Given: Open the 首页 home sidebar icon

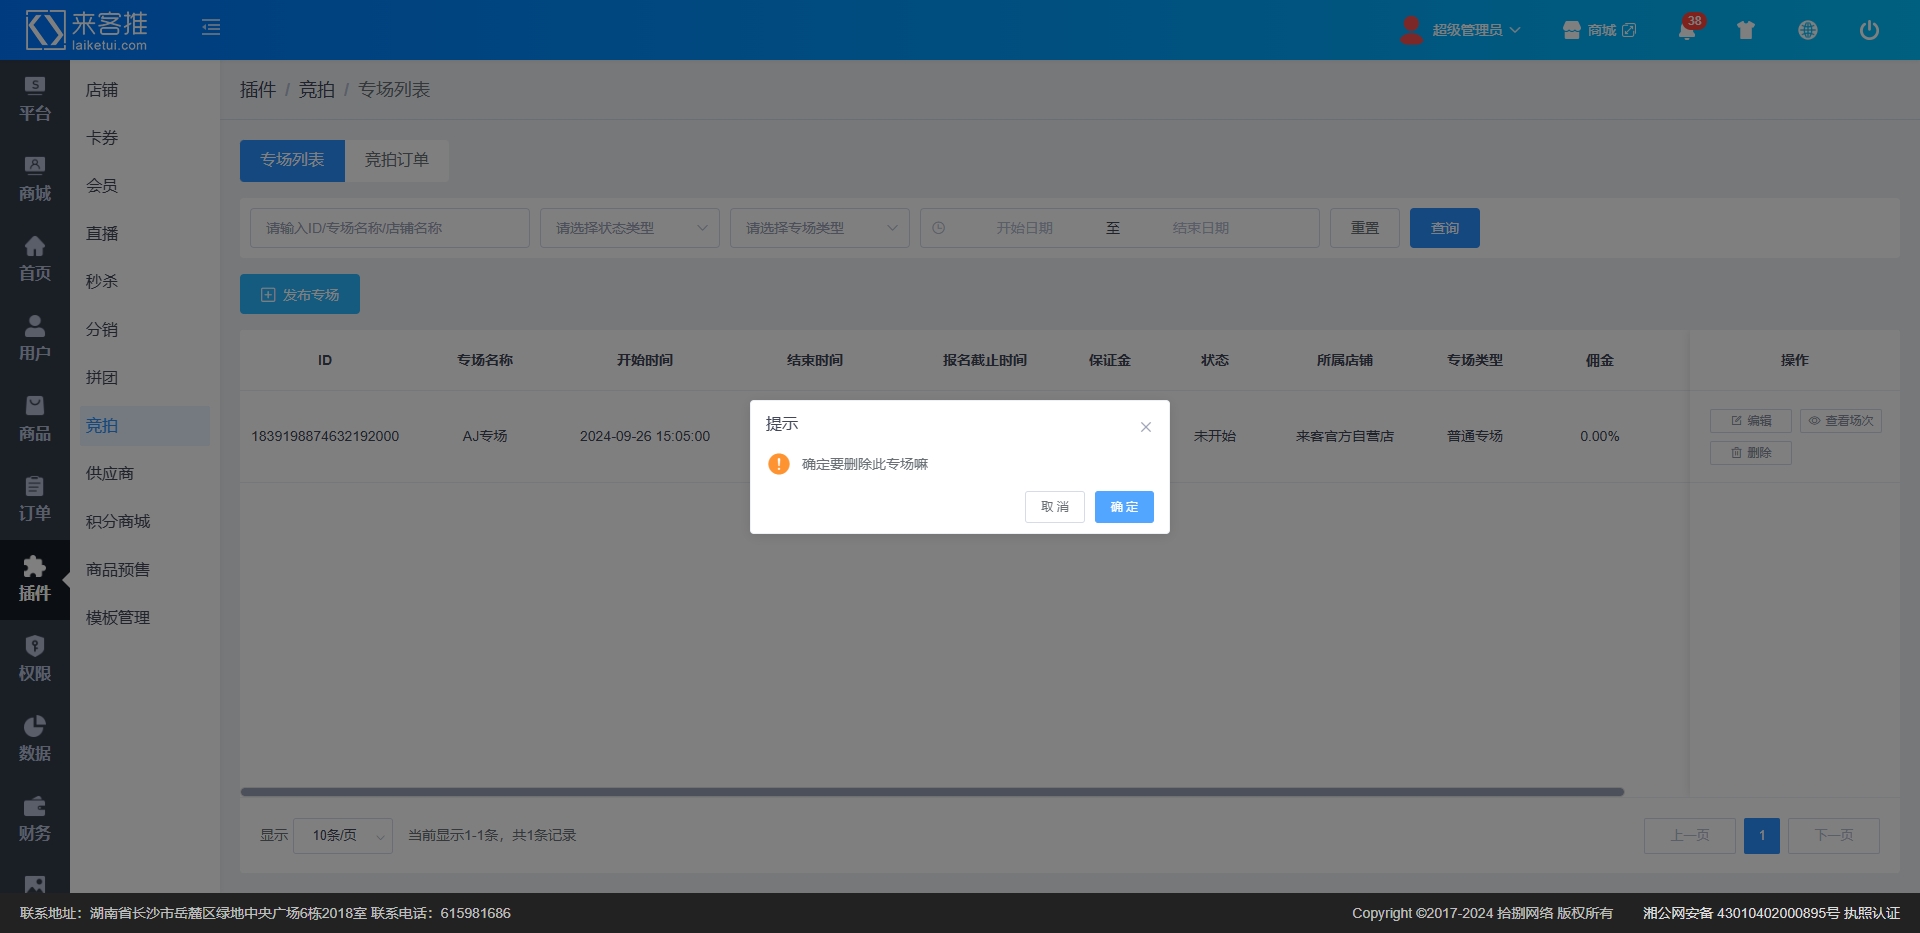Looking at the screenshot, I should 35,258.
